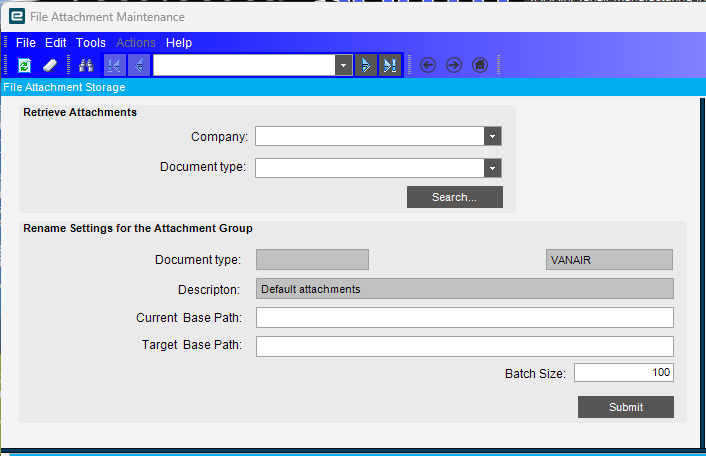Open the Edit menu
Image resolution: width=706 pixels, height=456 pixels.
tap(55, 43)
